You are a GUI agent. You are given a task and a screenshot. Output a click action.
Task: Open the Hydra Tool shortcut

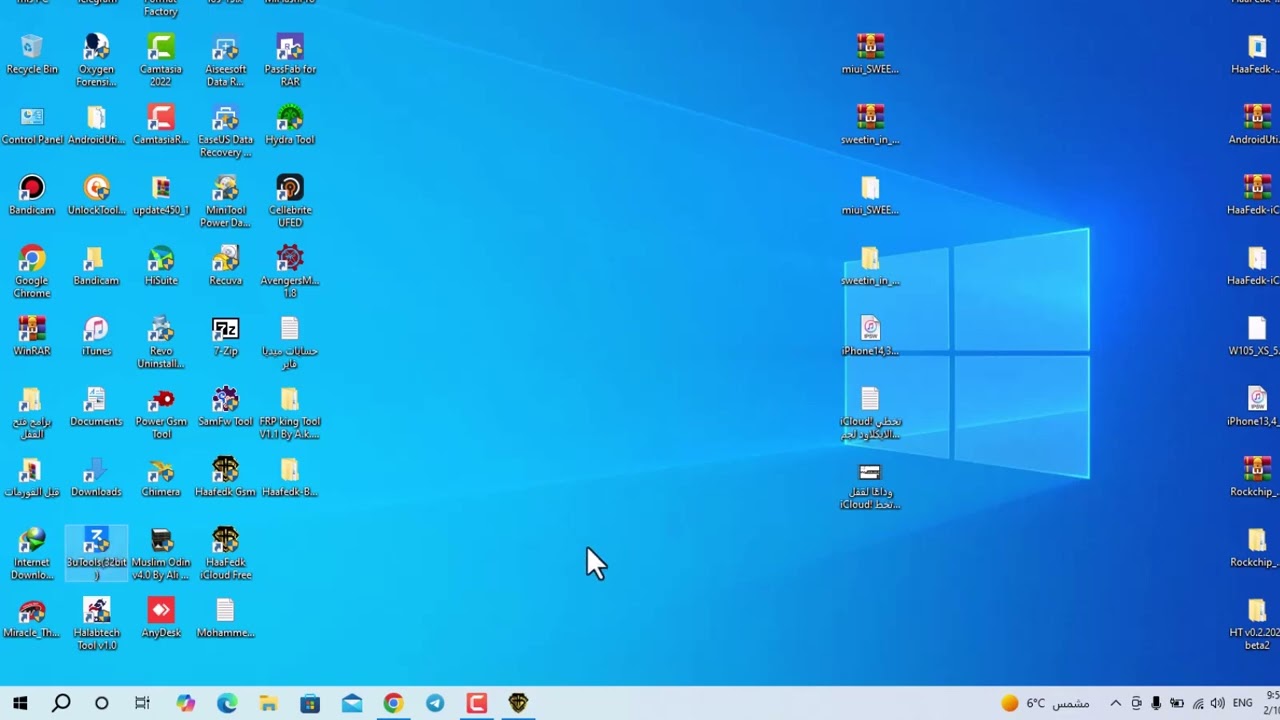click(290, 125)
